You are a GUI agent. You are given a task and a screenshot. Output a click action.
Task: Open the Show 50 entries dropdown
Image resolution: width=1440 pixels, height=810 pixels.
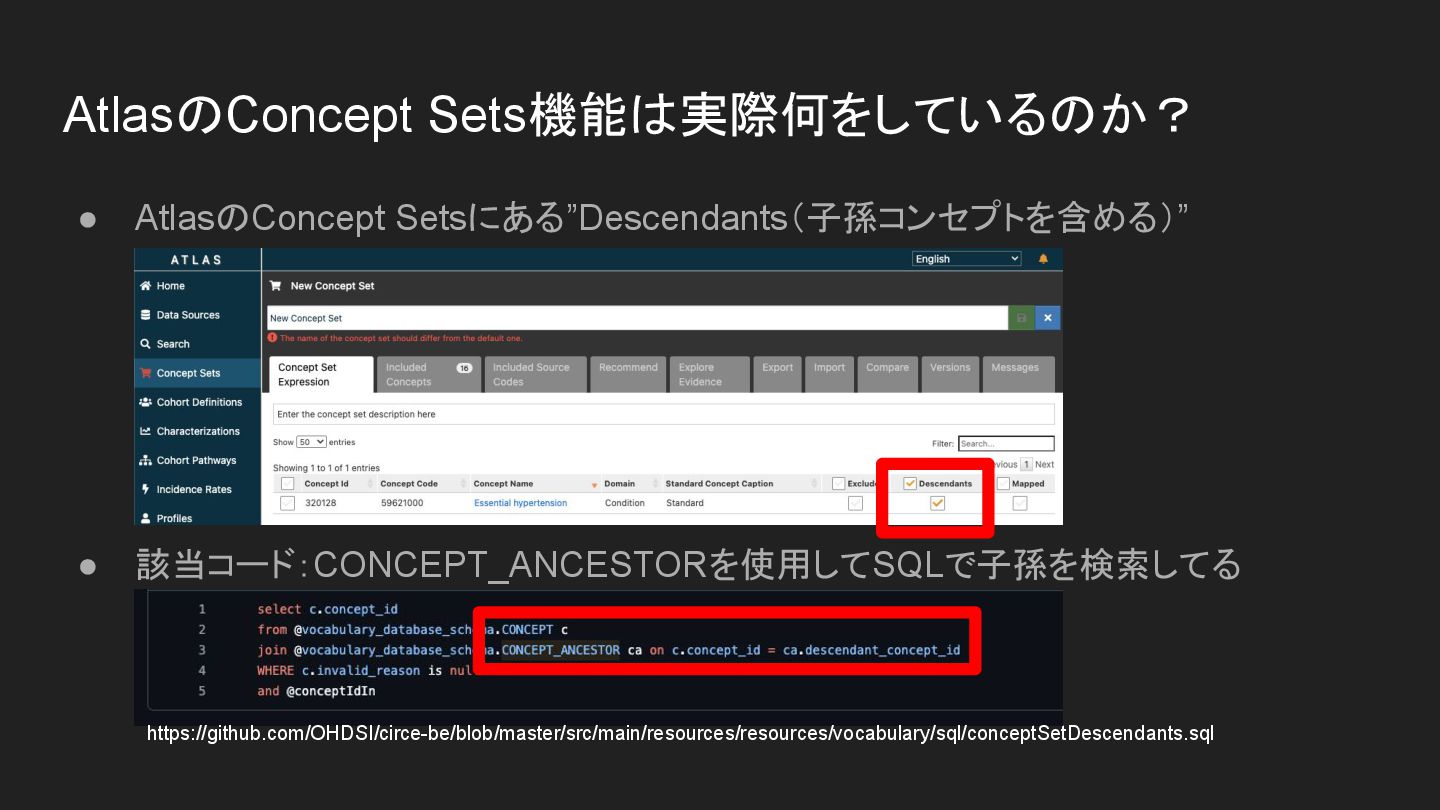click(312, 442)
